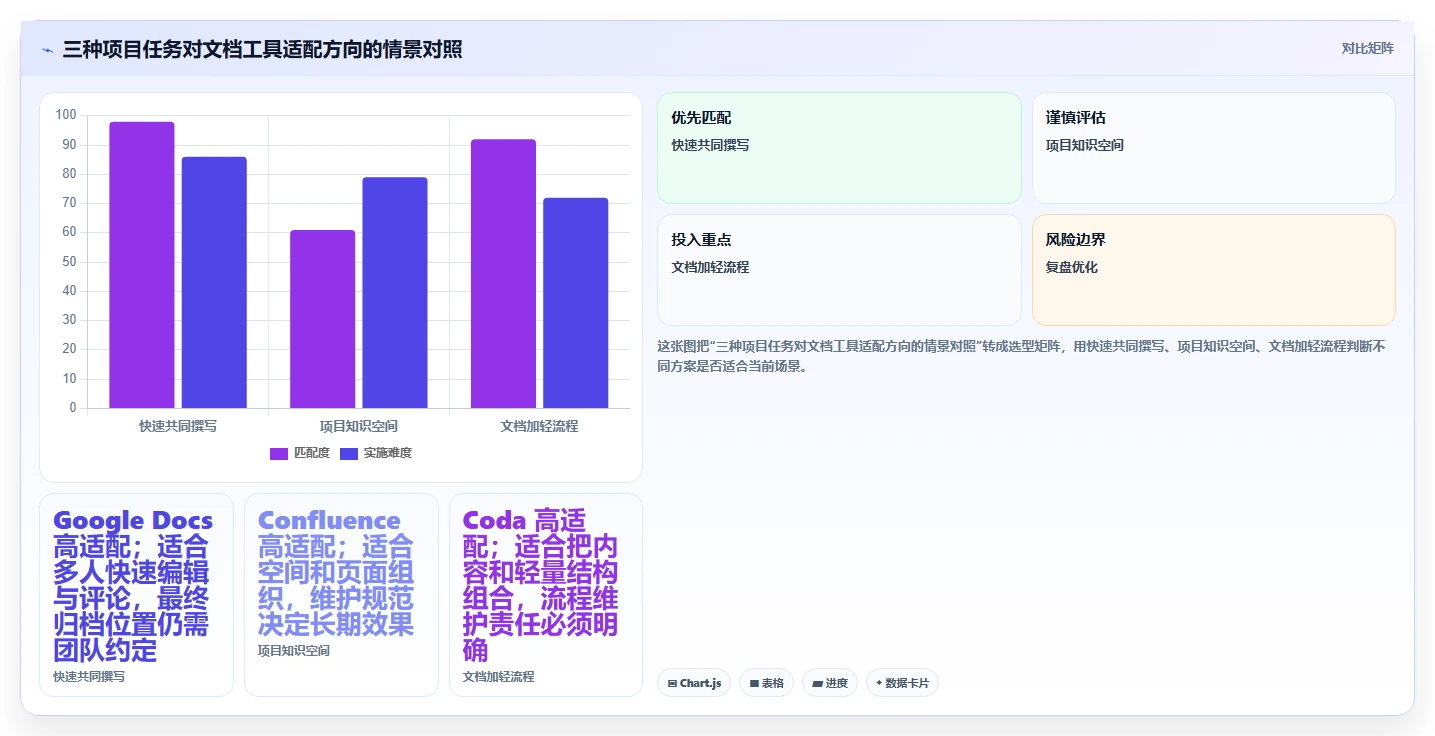Click the 项目知识空间 x-axis label

pos(359,426)
